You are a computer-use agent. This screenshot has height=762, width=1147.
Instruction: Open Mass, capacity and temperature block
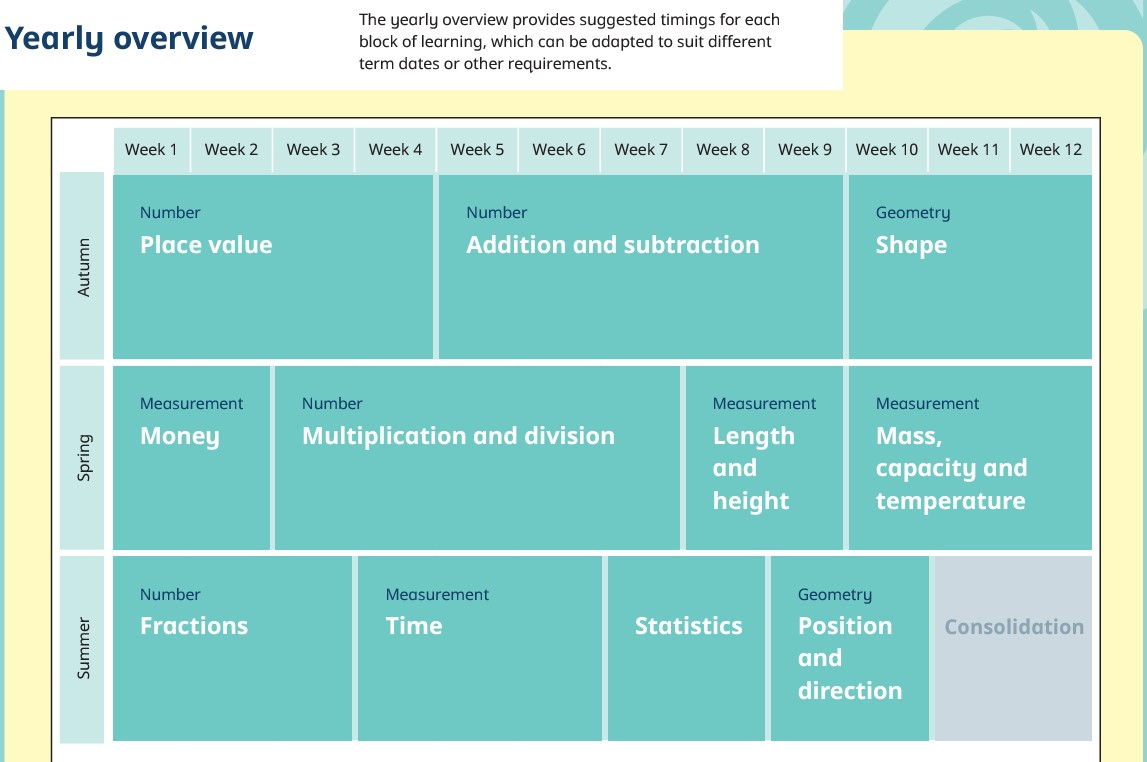point(970,458)
